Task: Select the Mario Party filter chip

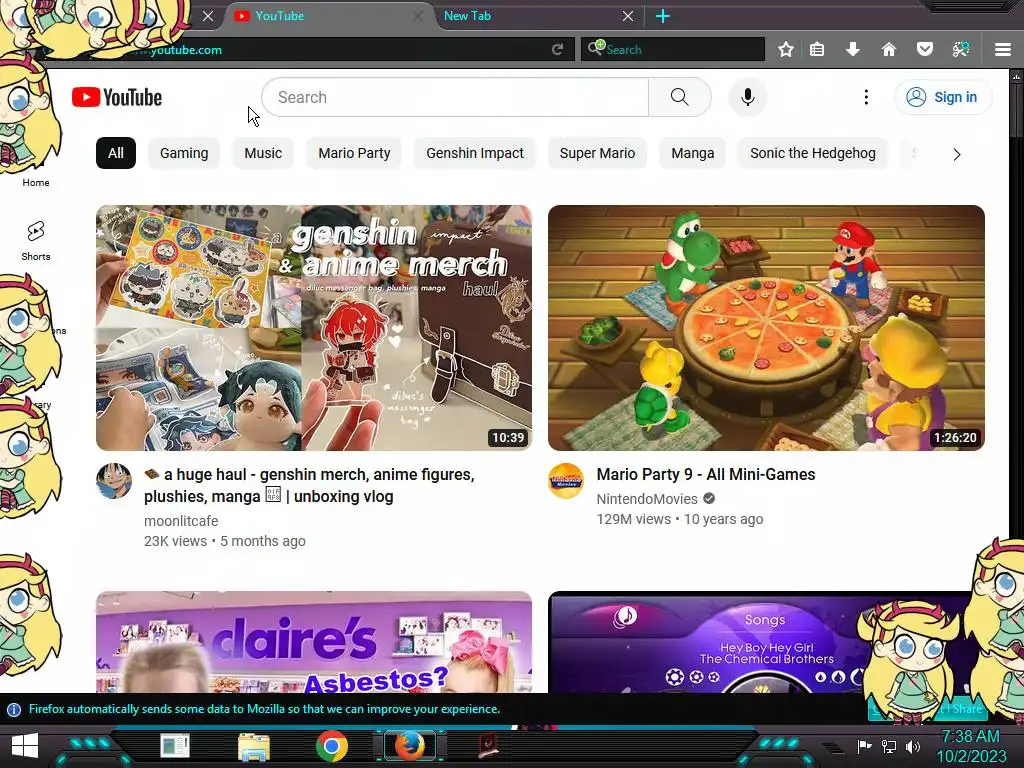Action: (354, 153)
